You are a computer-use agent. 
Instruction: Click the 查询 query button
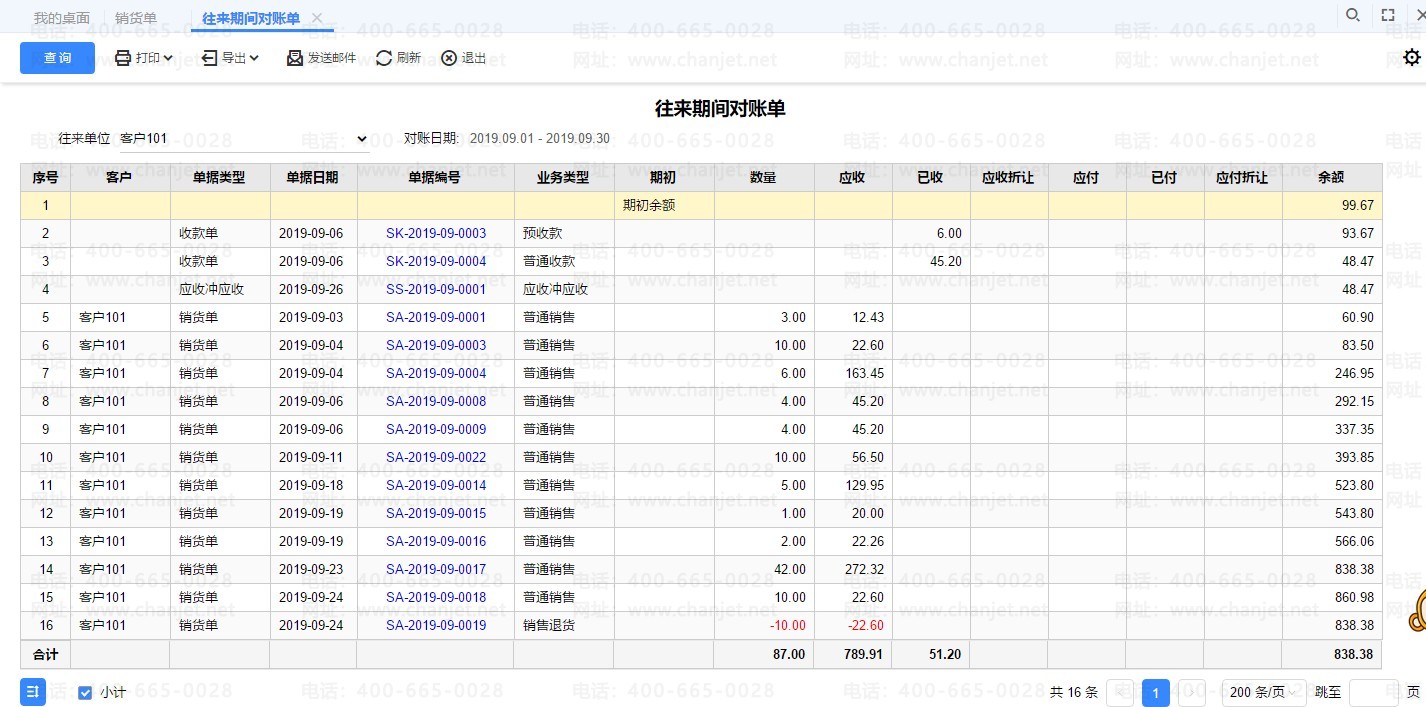(x=57, y=58)
